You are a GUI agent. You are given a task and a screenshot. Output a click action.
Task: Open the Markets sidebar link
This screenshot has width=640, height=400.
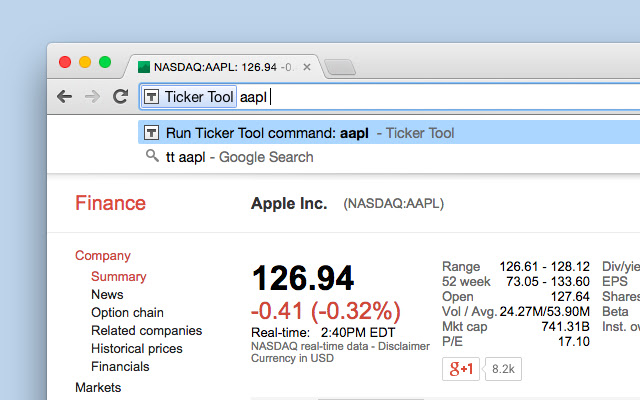click(x=98, y=387)
